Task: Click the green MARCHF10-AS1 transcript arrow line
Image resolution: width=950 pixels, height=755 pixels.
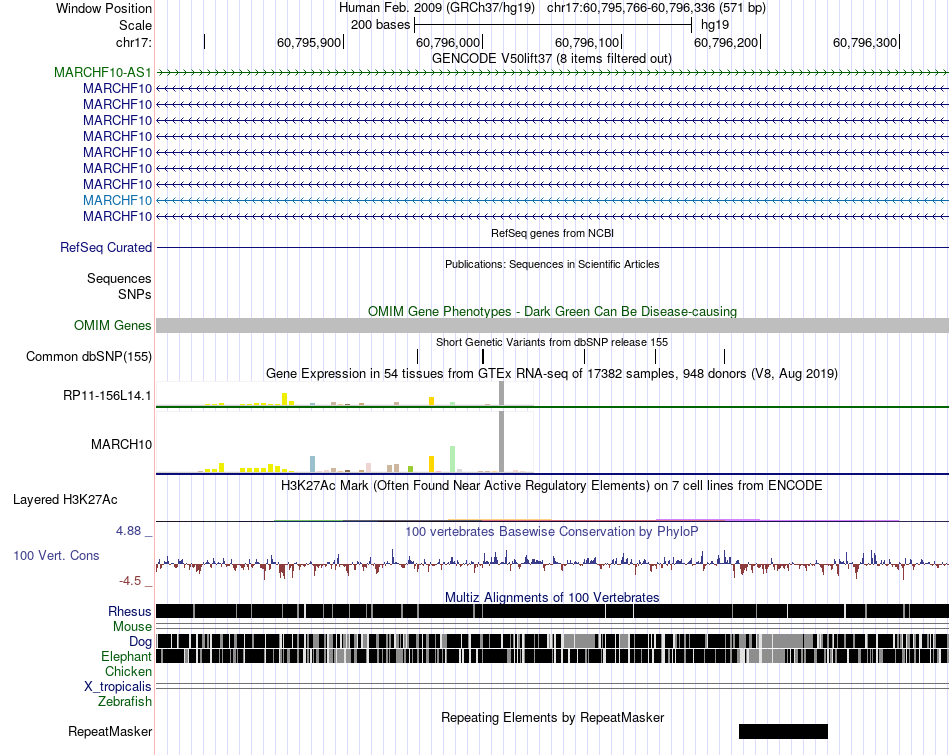Action: pyautogui.click(x=552, y=73)
